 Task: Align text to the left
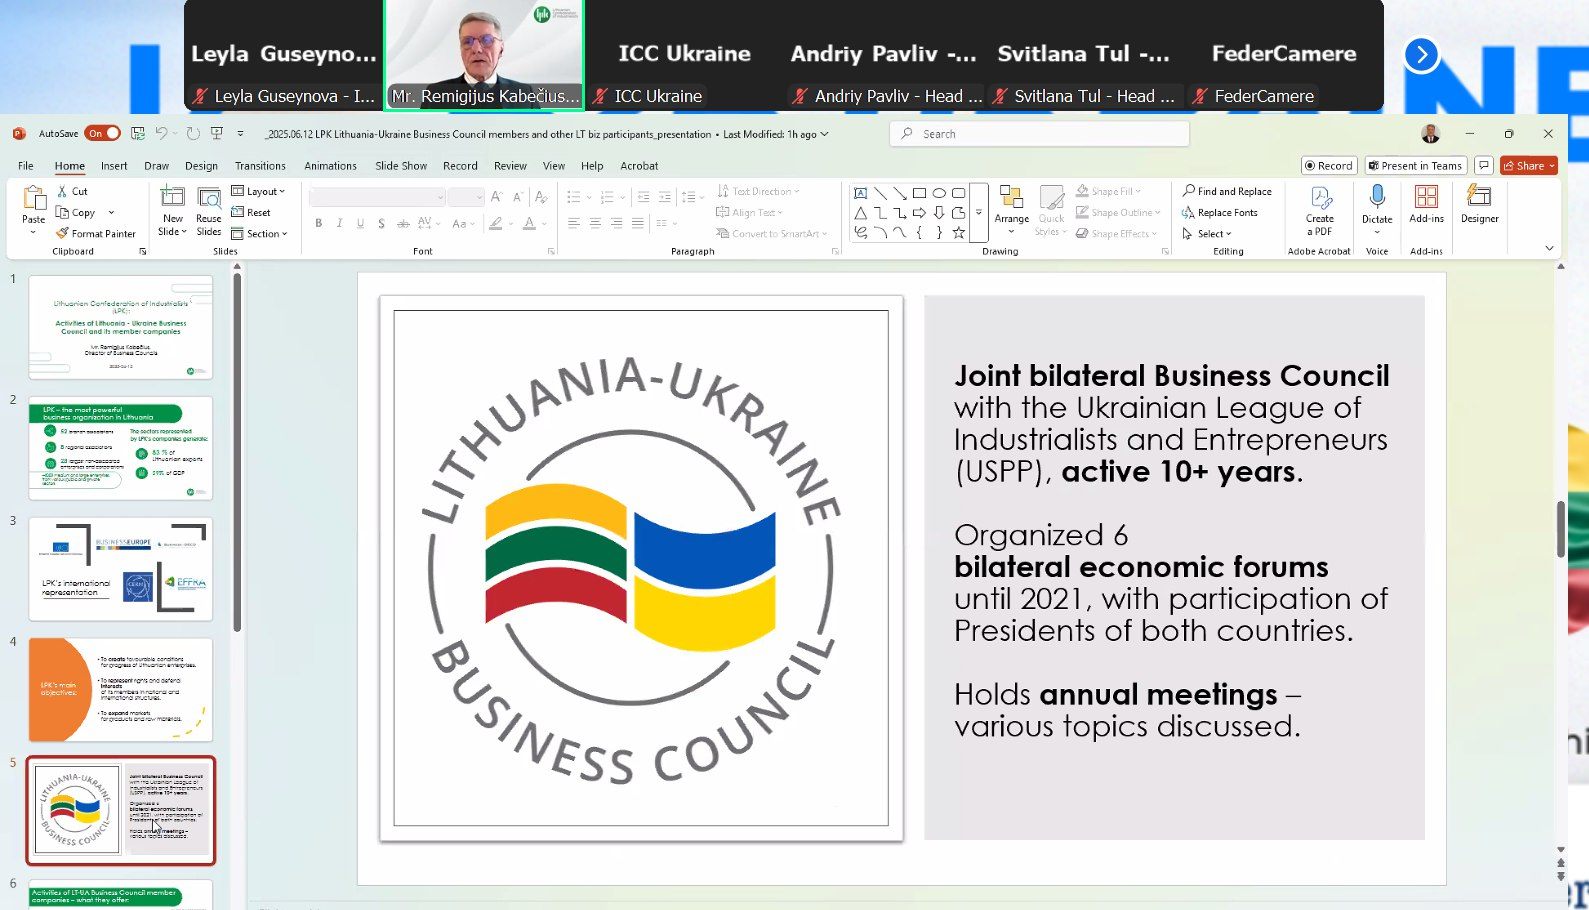click(x=574, y=224)
